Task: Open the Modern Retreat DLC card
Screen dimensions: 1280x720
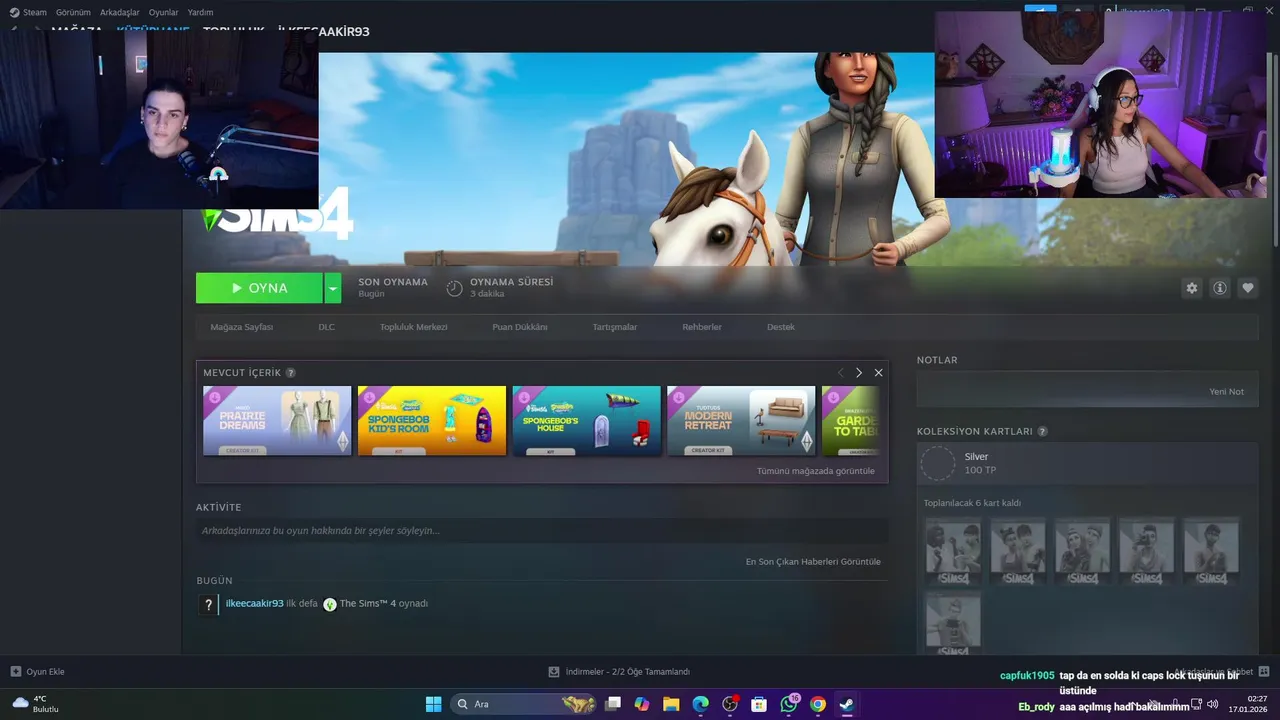Action: pos(741,421)
